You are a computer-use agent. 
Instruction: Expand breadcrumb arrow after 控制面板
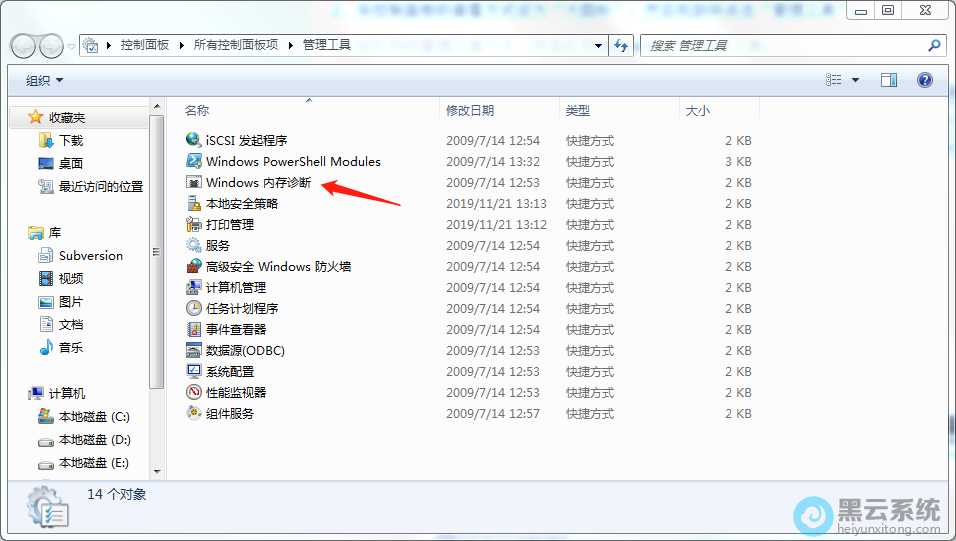pos(182,45)
